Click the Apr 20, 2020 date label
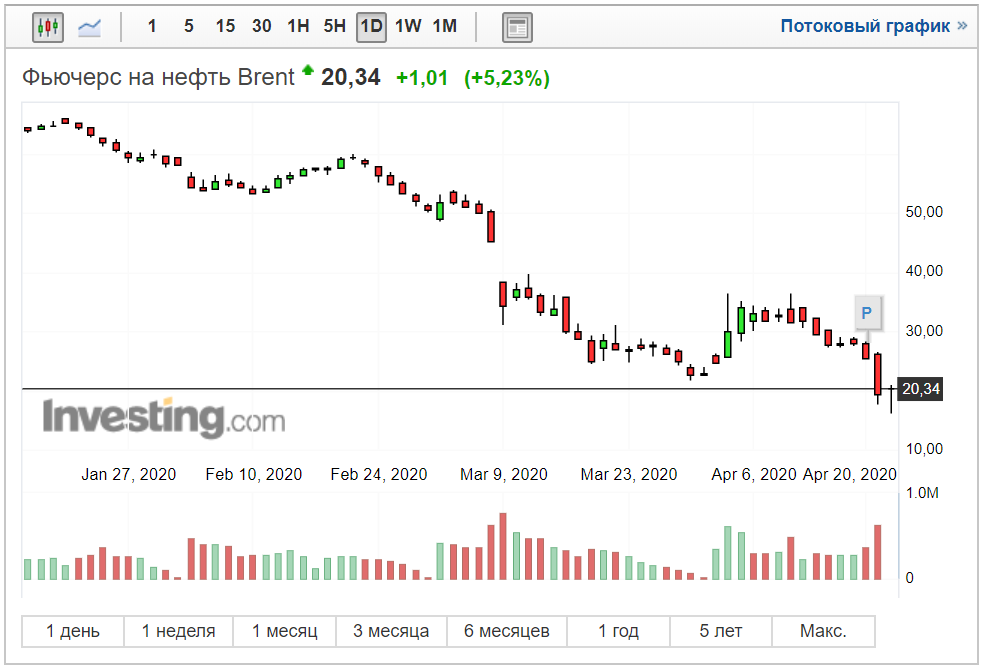Viewport: 983px width, 668px height. 849,474
